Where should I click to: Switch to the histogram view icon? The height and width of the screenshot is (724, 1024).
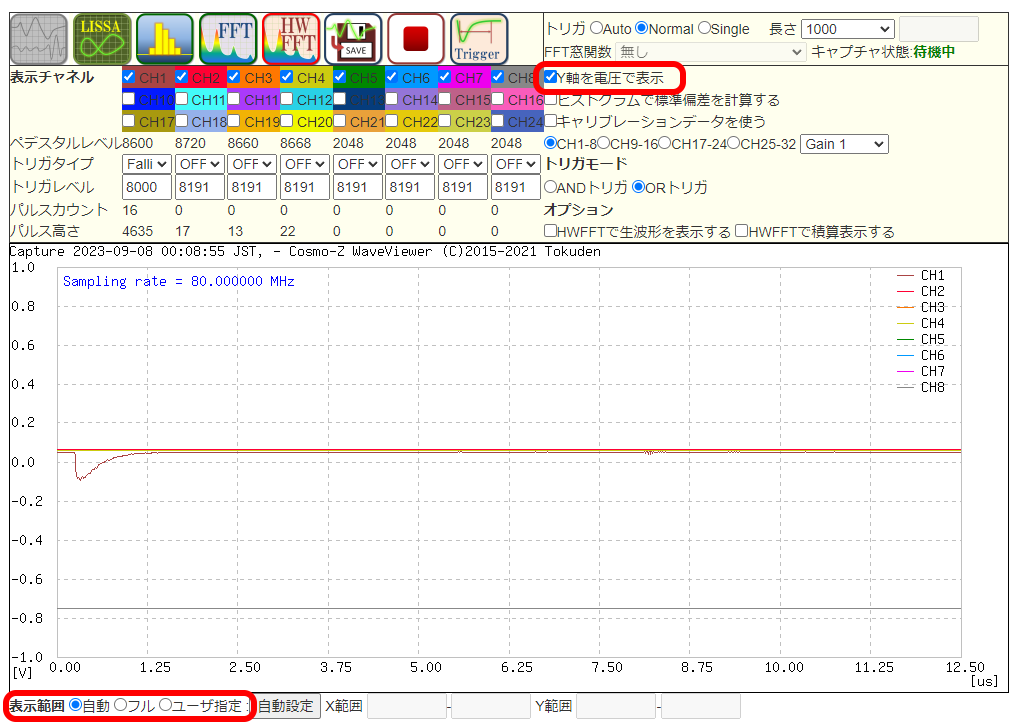click(x=165, y=39)
